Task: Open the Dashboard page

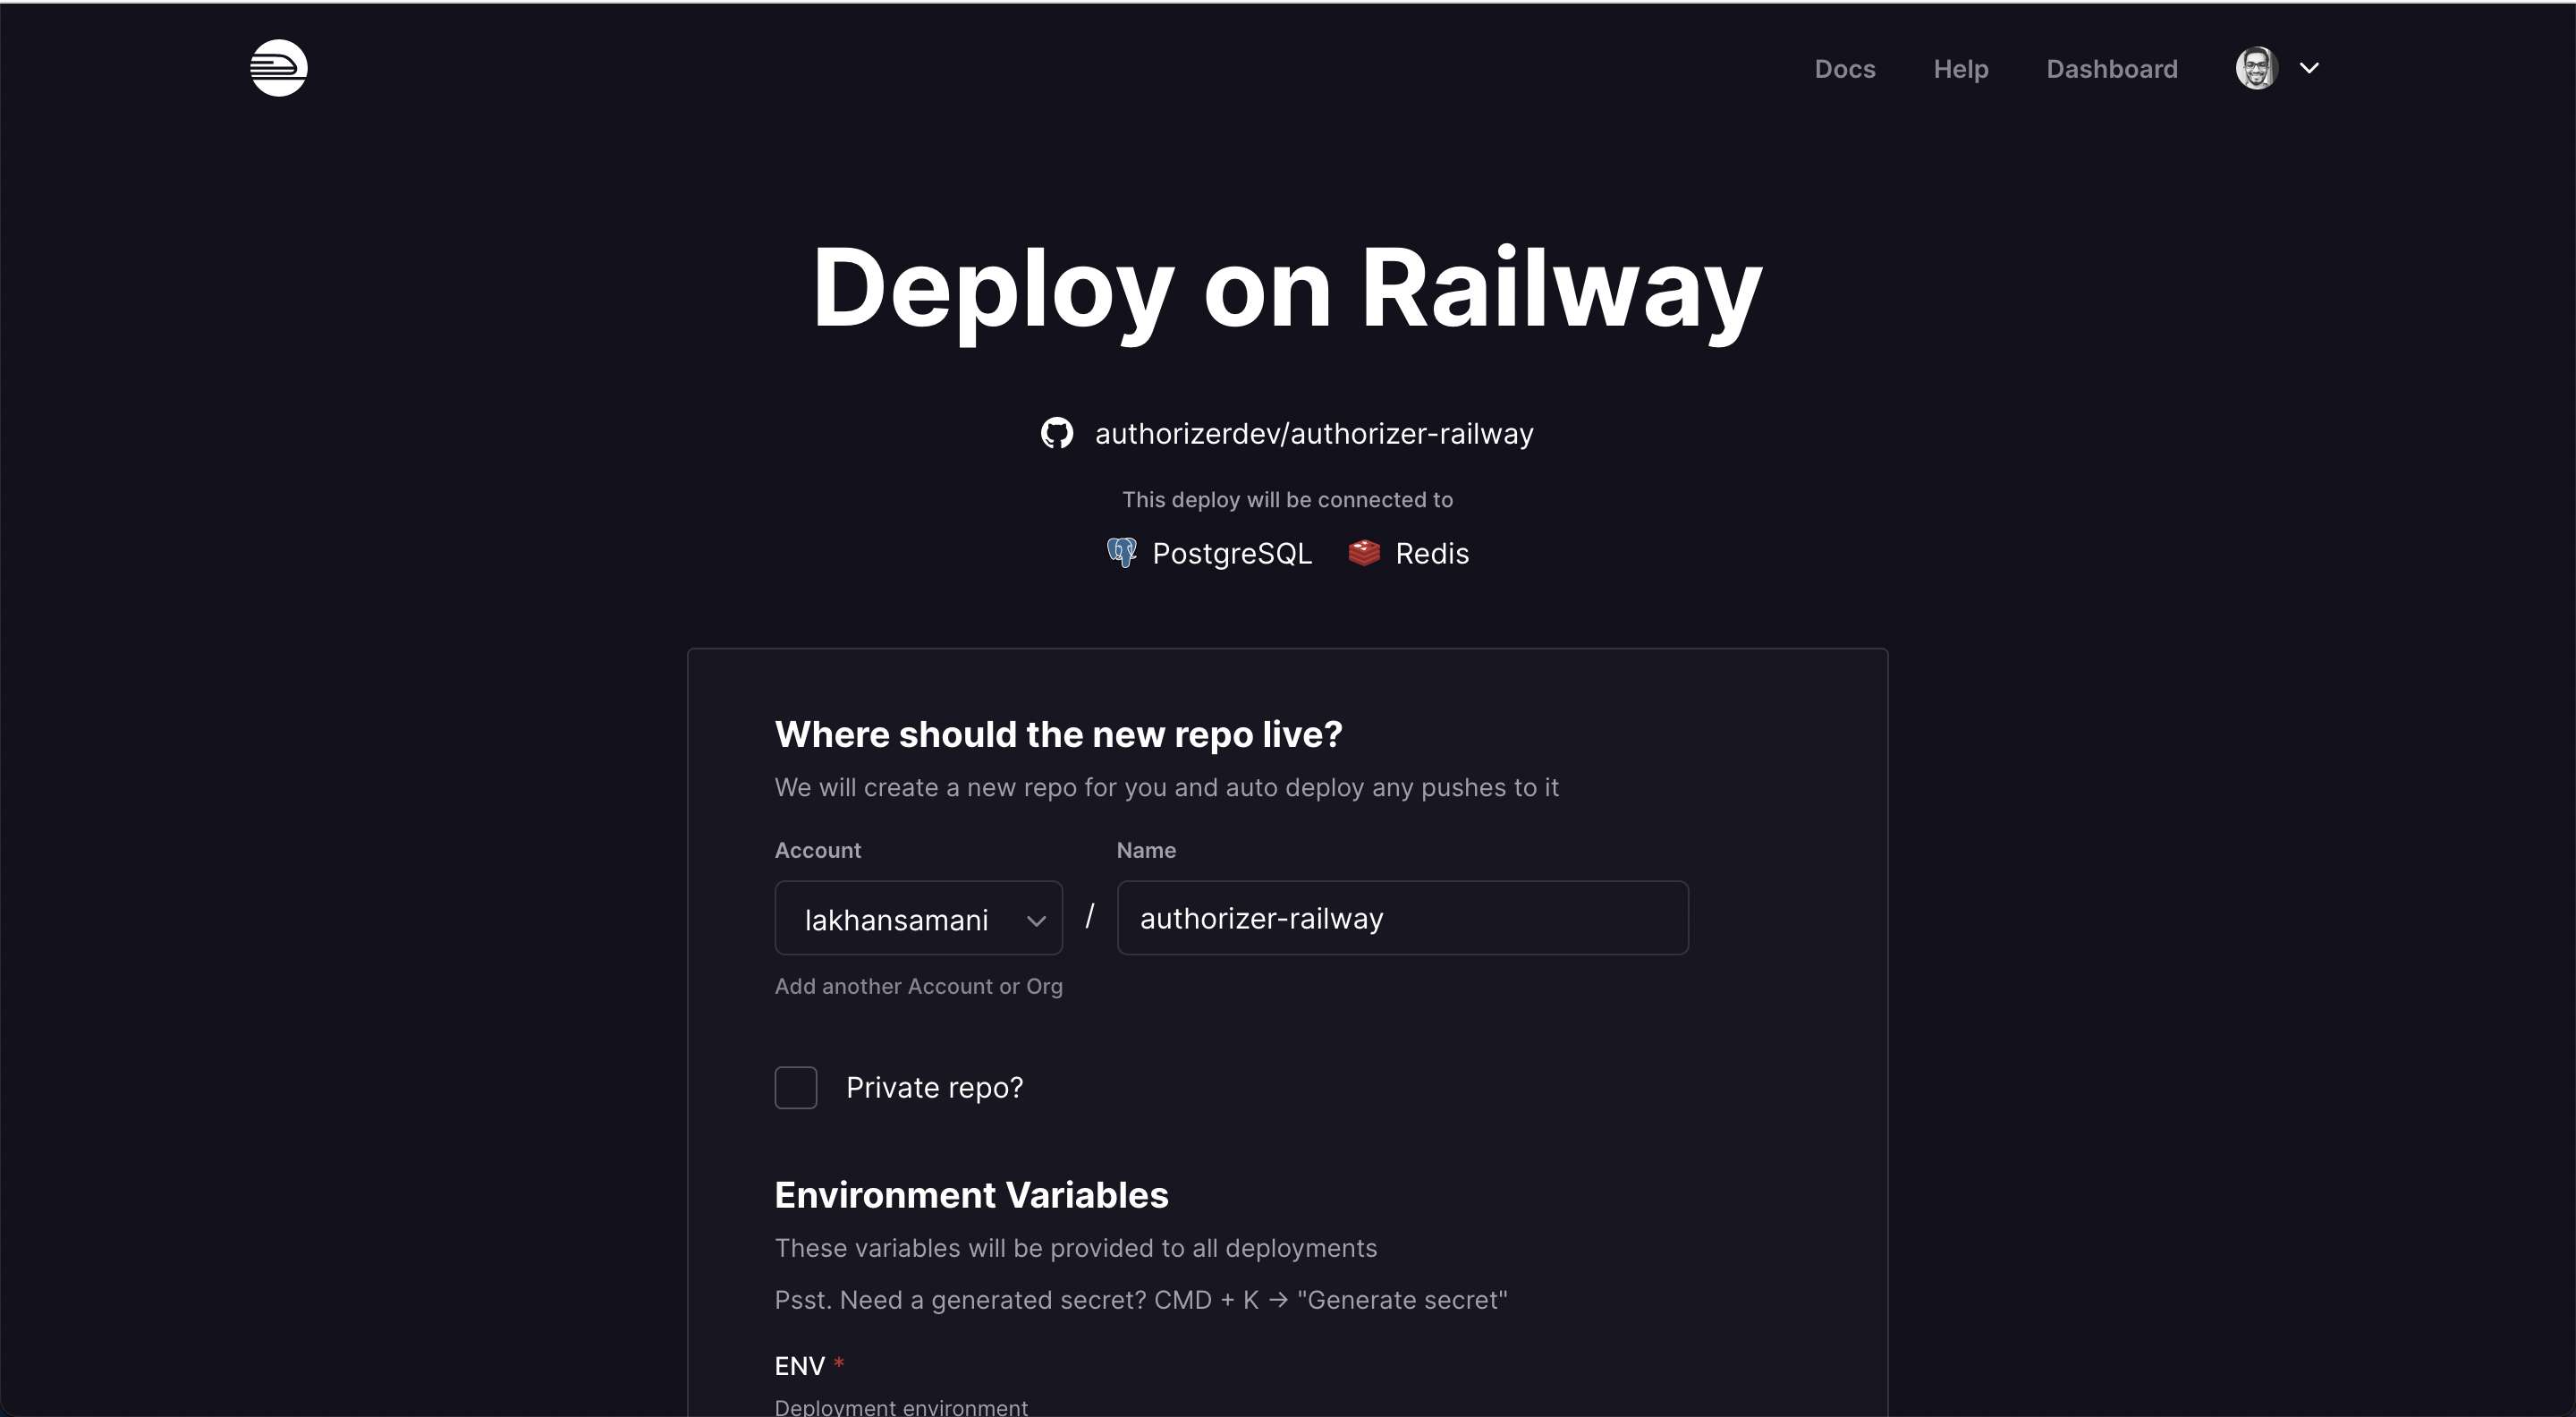Action: pos(2112,68)
